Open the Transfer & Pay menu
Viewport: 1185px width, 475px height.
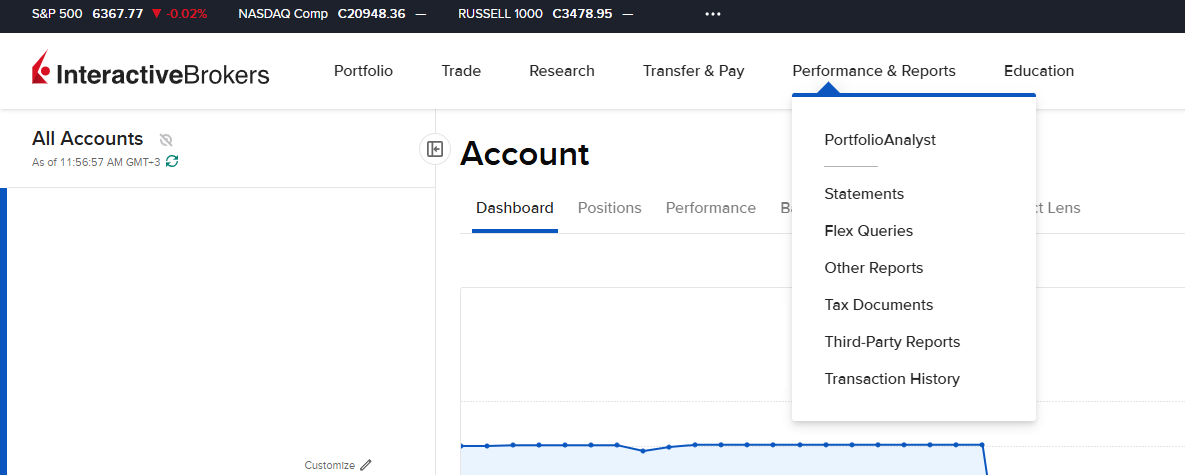694,71
